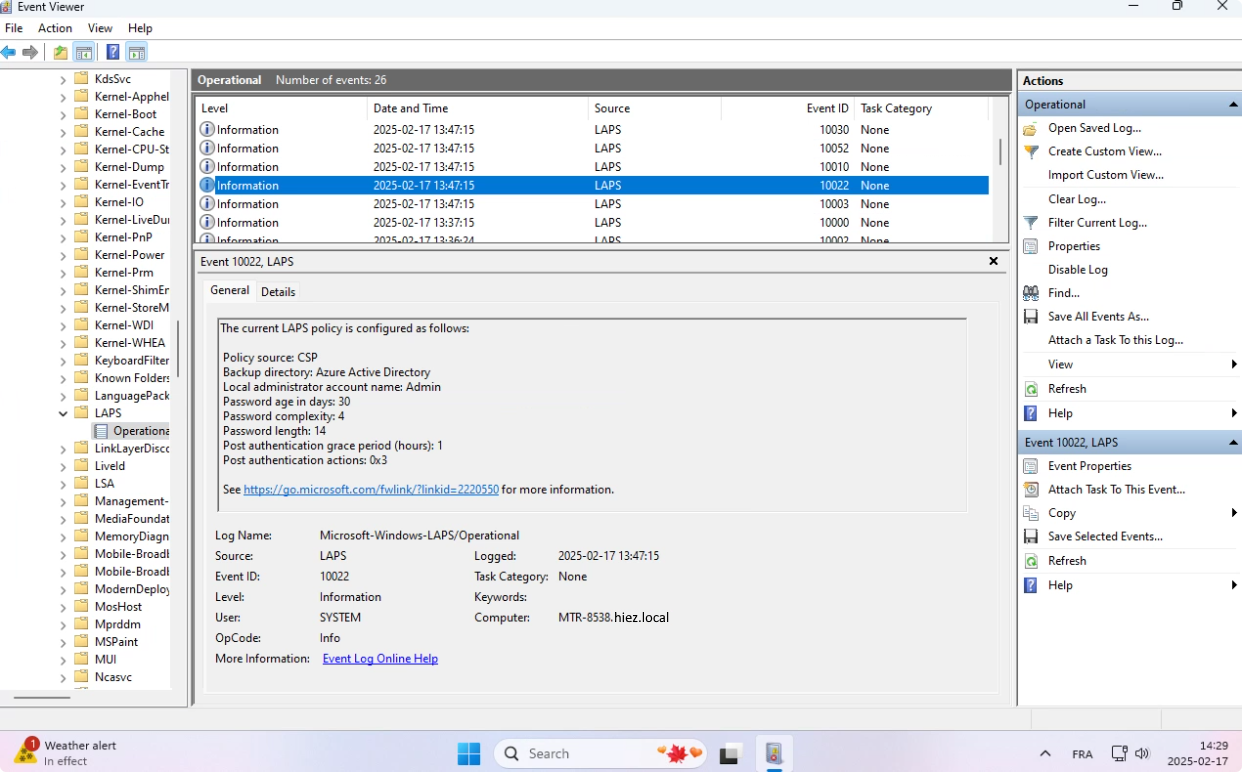Click the Attach Task To This Event icon

coord(1031,490)
